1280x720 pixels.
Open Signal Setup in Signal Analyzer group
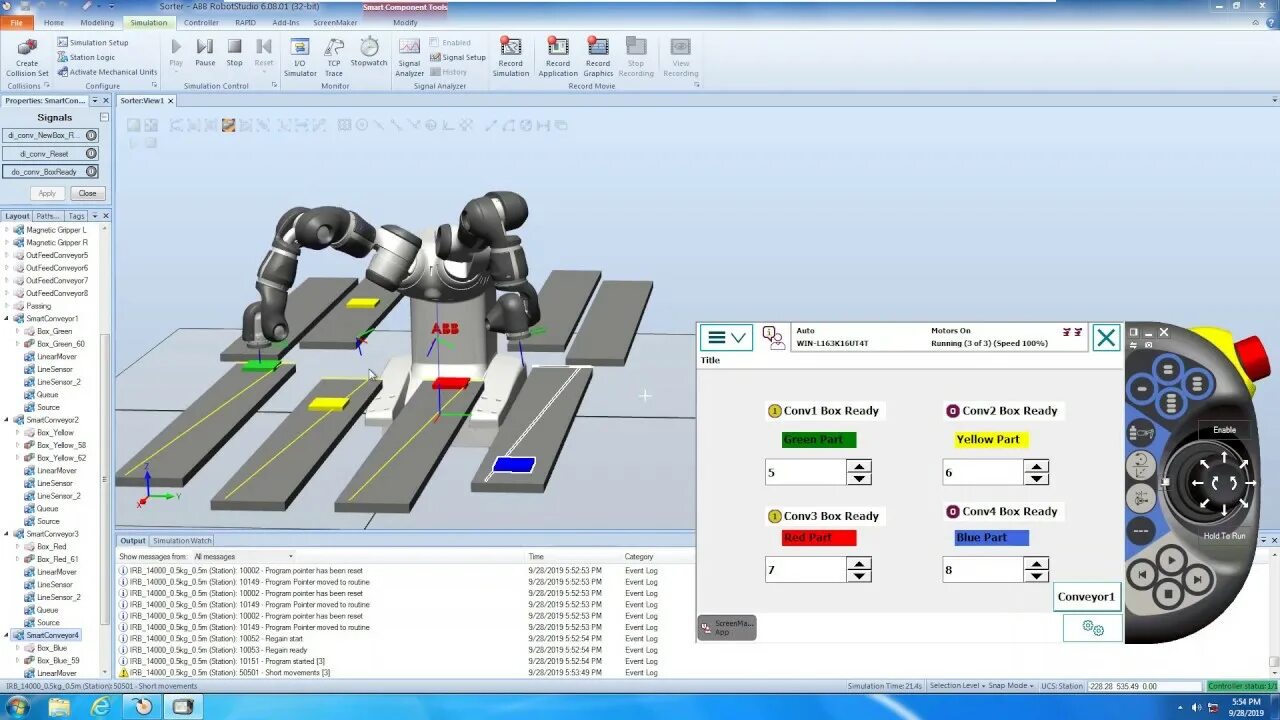click(x=457, y=57)
